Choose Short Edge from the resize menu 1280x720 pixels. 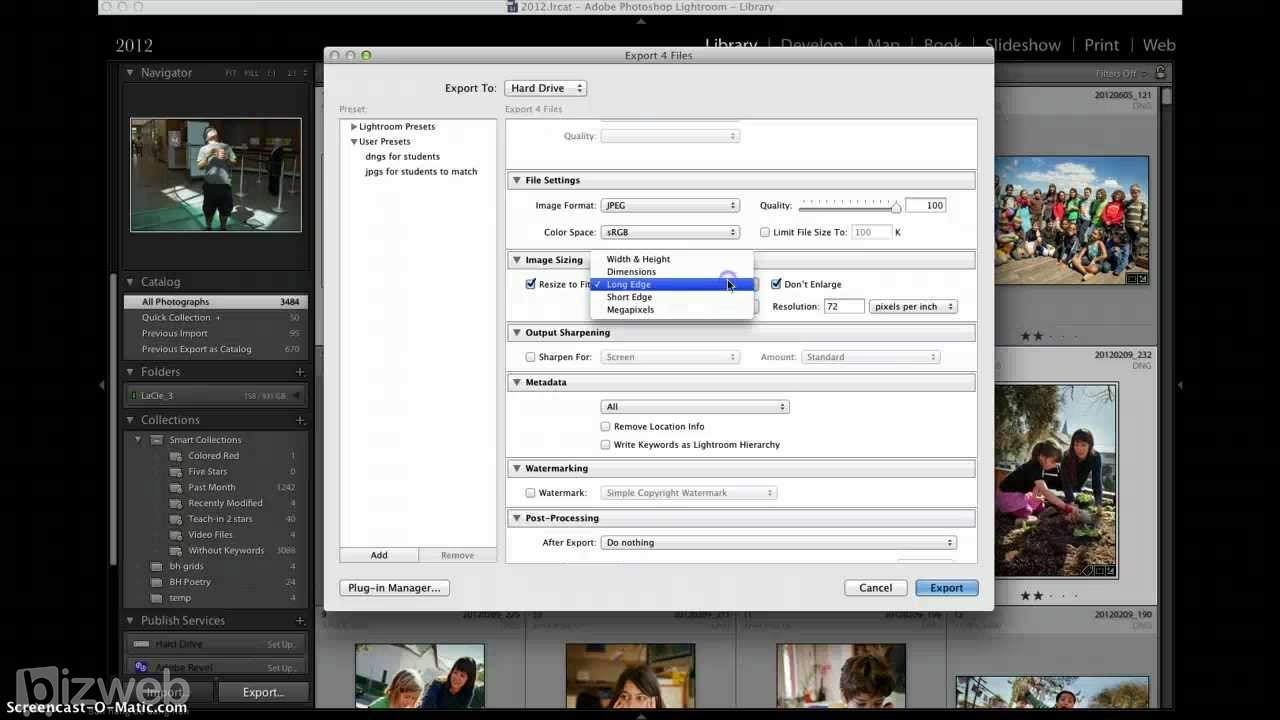click(x=629, y=297)
